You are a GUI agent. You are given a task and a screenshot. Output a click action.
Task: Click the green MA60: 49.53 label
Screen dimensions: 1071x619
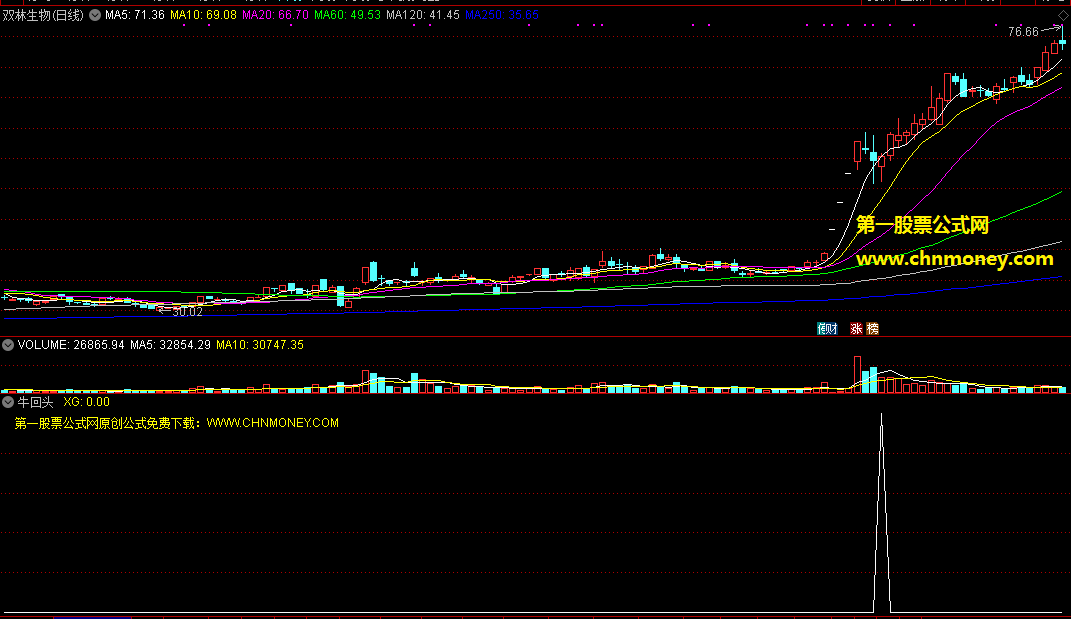click(x=347, y=15)
